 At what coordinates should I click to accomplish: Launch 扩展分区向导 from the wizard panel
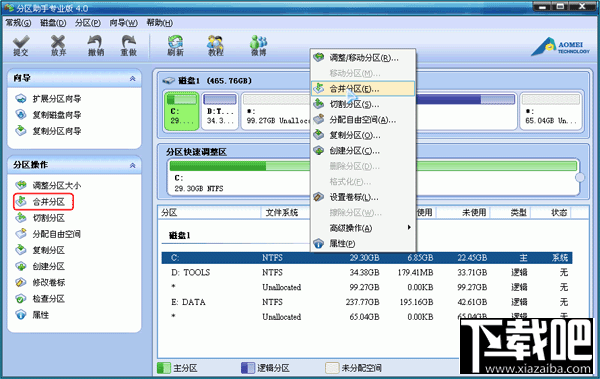click(48, 99)
